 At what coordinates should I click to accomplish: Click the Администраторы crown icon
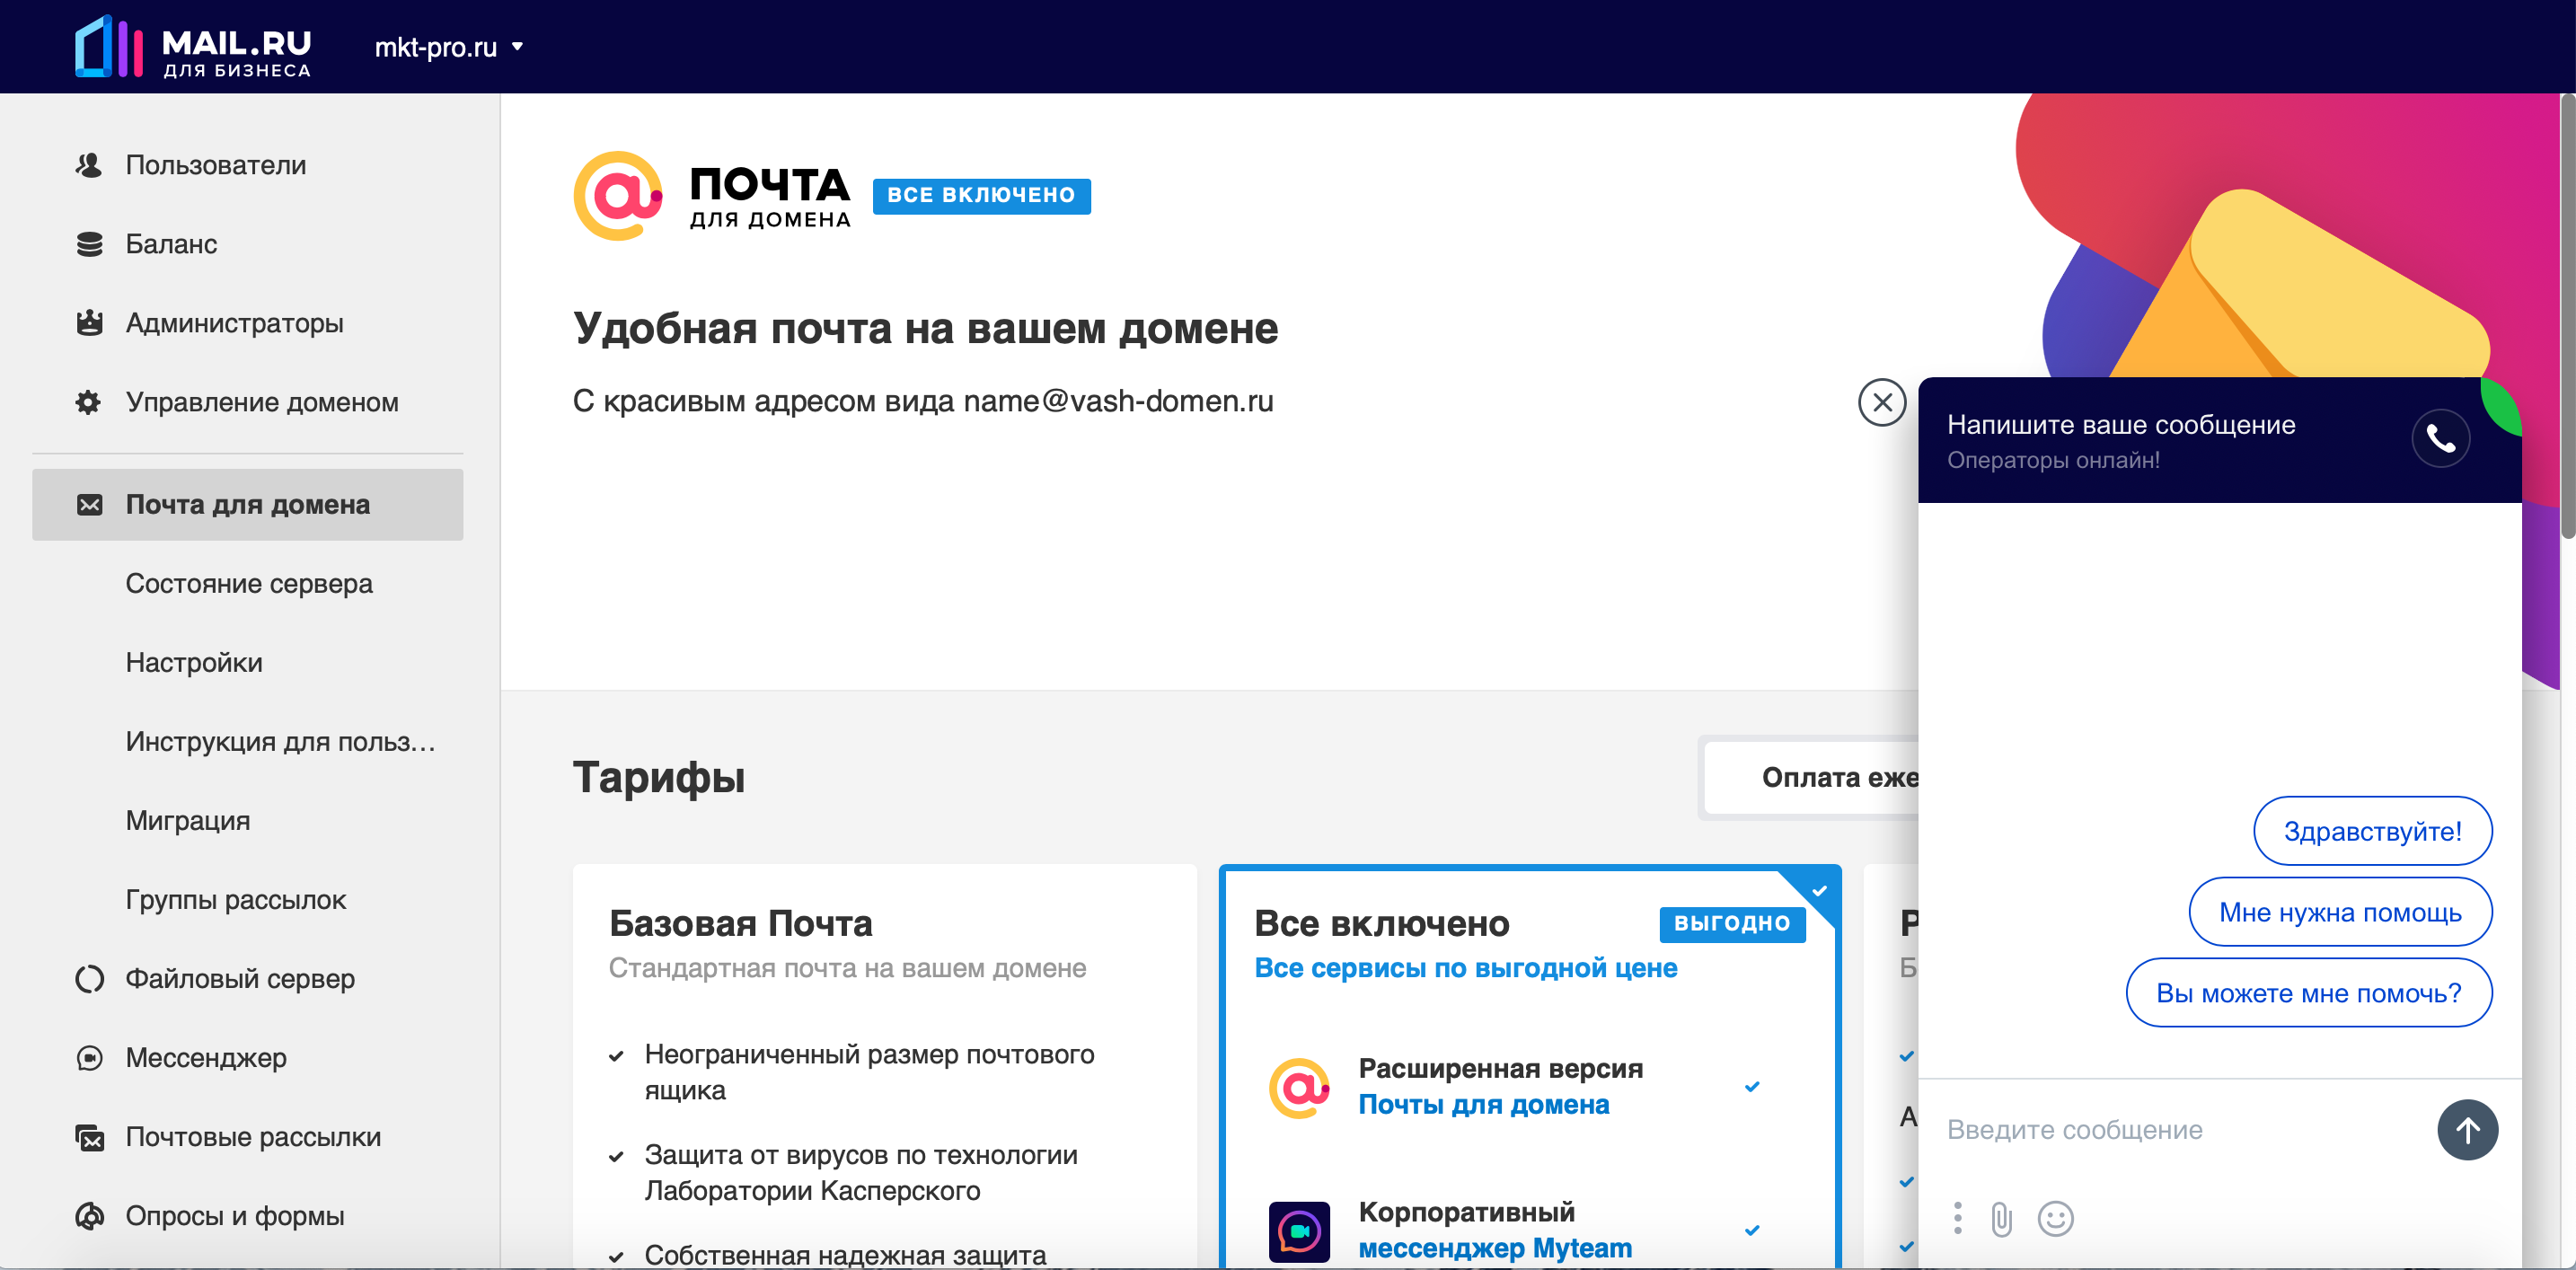(89, 323)
